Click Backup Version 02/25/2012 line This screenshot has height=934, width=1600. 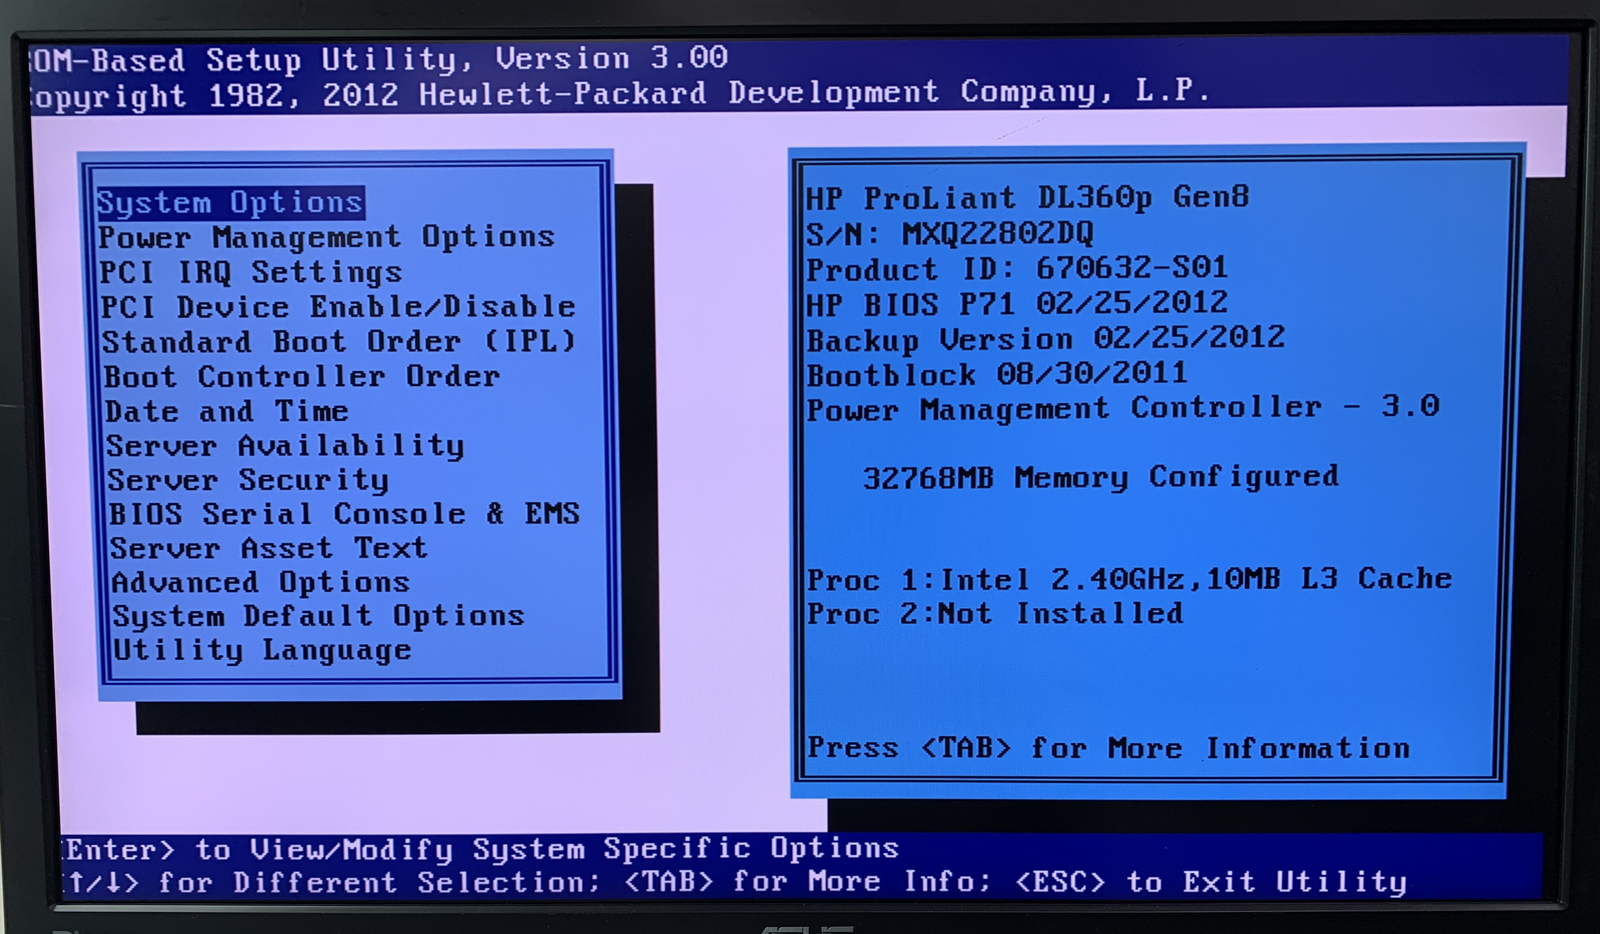[x=1046, y=338]
